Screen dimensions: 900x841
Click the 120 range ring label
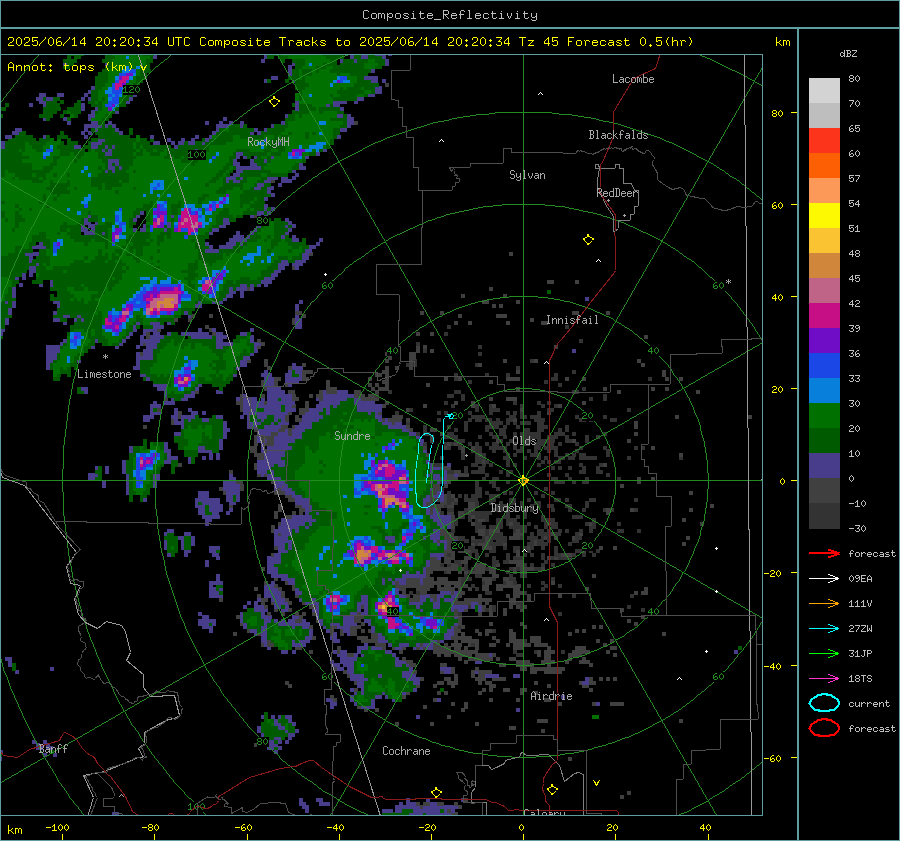tap(131, 90)
